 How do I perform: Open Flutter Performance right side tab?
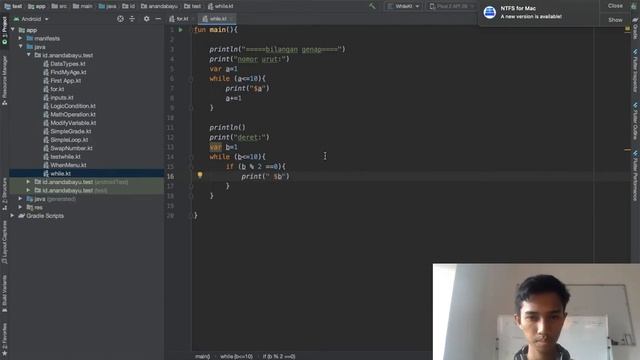(x=636, y=176)
